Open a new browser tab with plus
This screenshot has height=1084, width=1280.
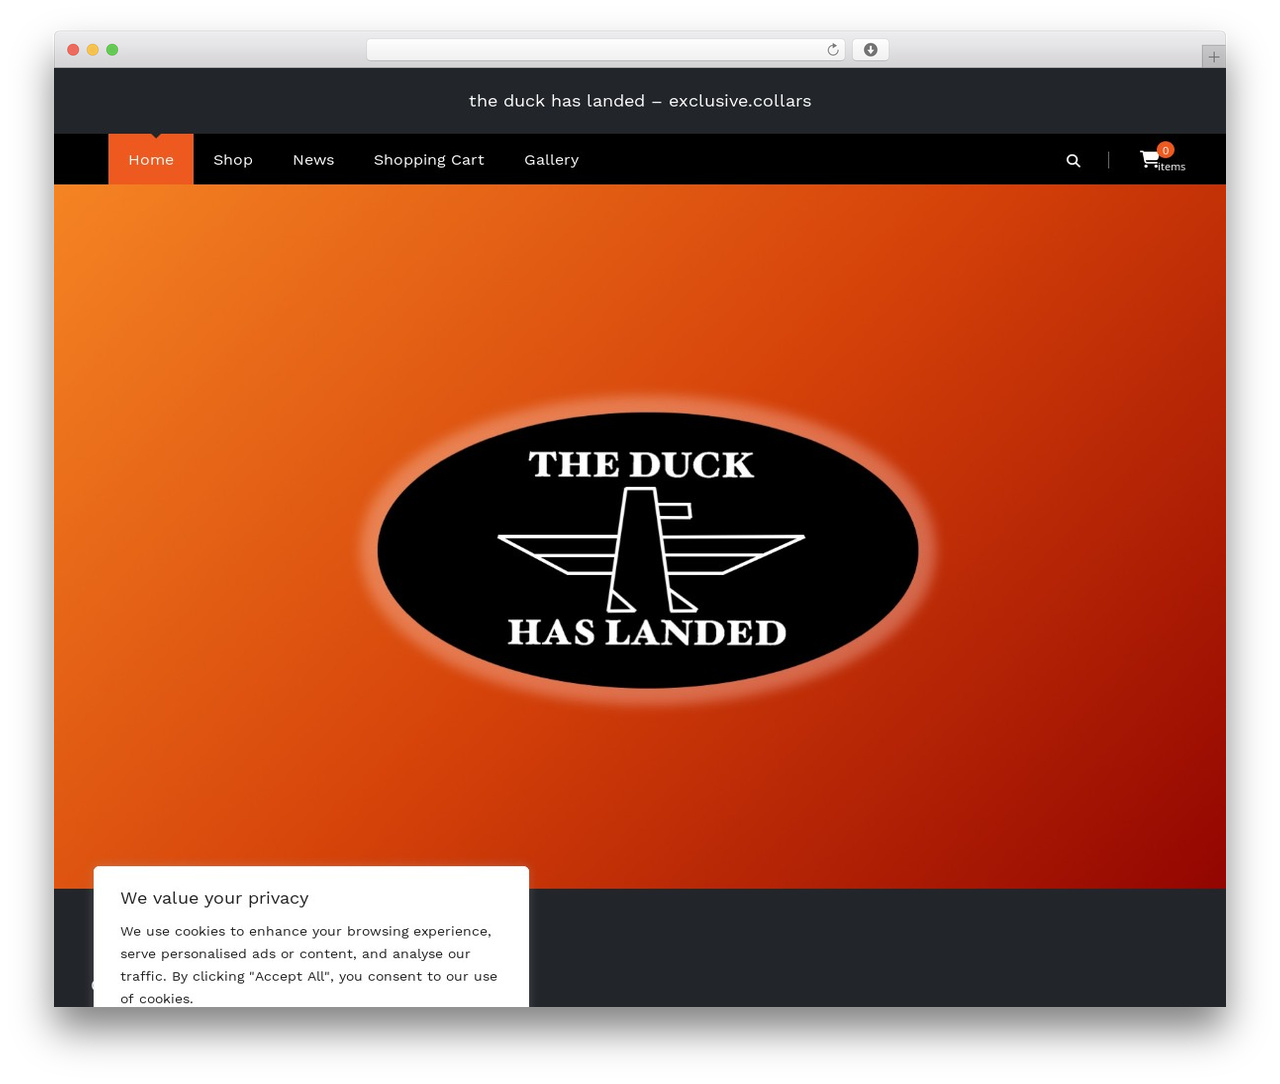1214,57
